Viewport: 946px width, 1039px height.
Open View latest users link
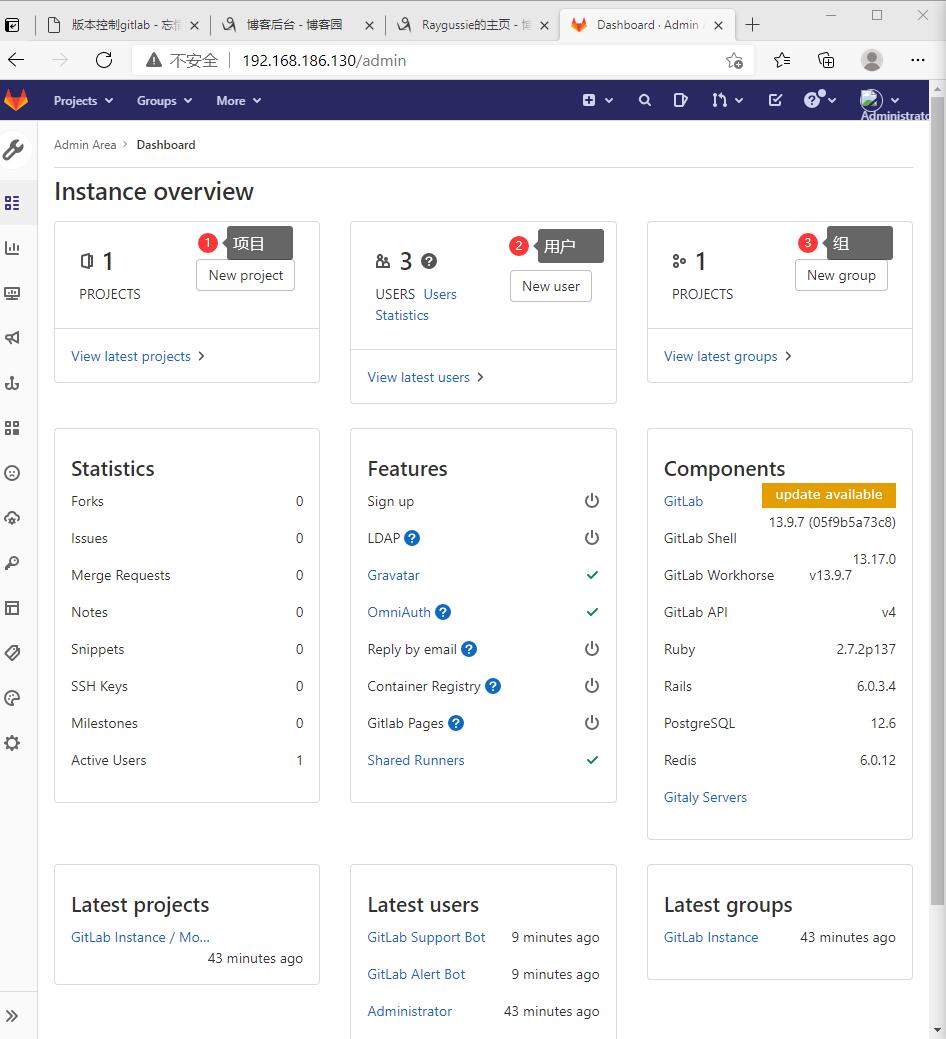[x=425, y=377]
